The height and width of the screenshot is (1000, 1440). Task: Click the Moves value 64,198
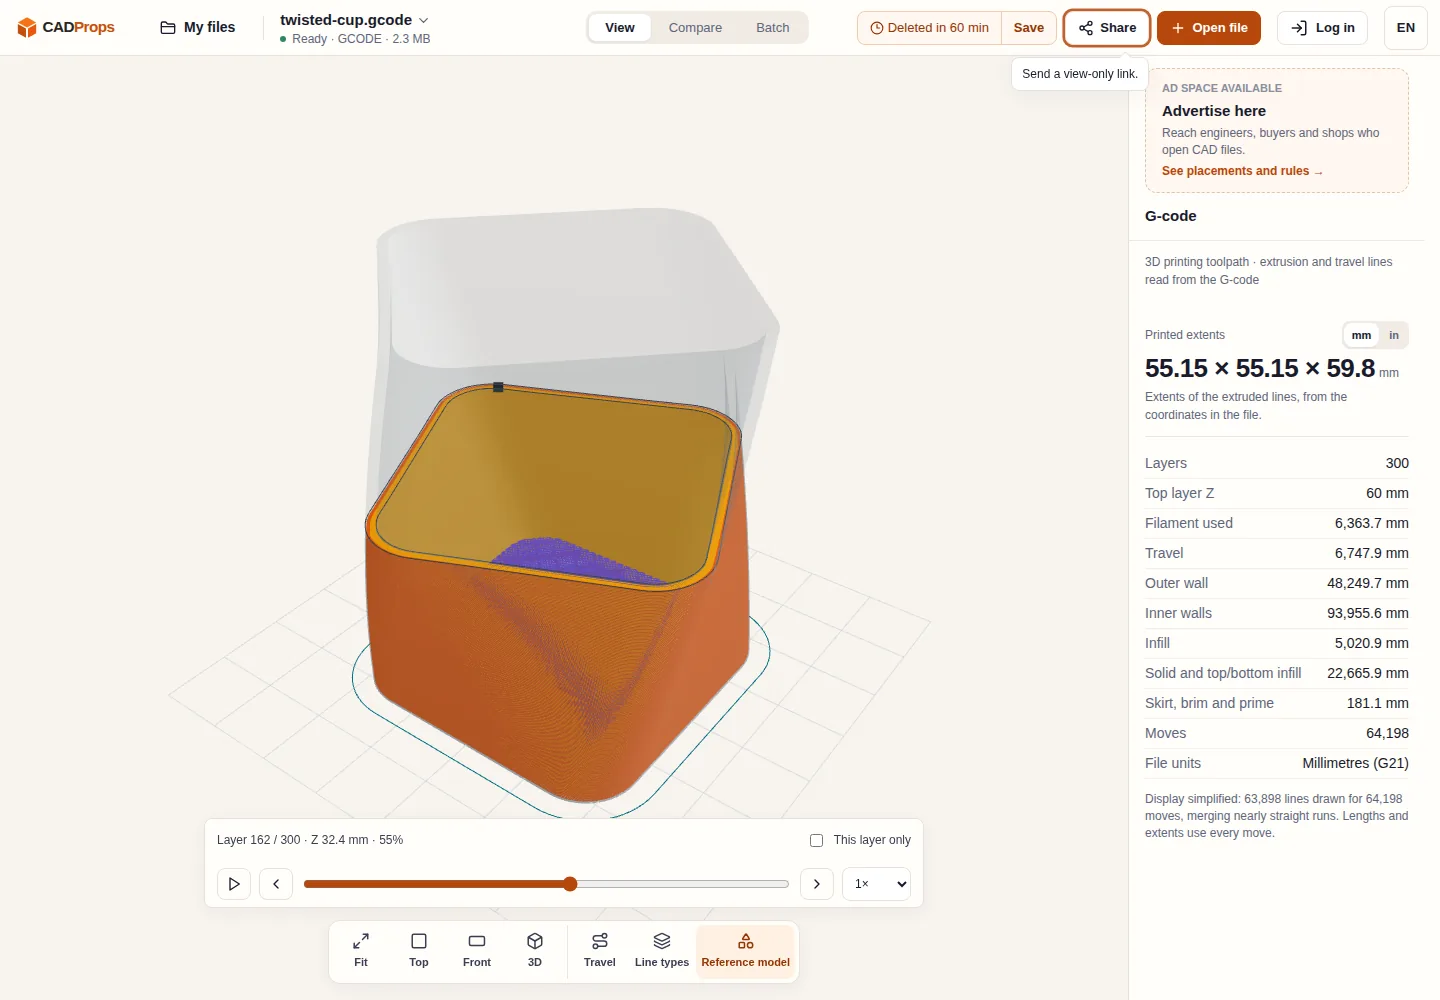[x=1387, y=733]
